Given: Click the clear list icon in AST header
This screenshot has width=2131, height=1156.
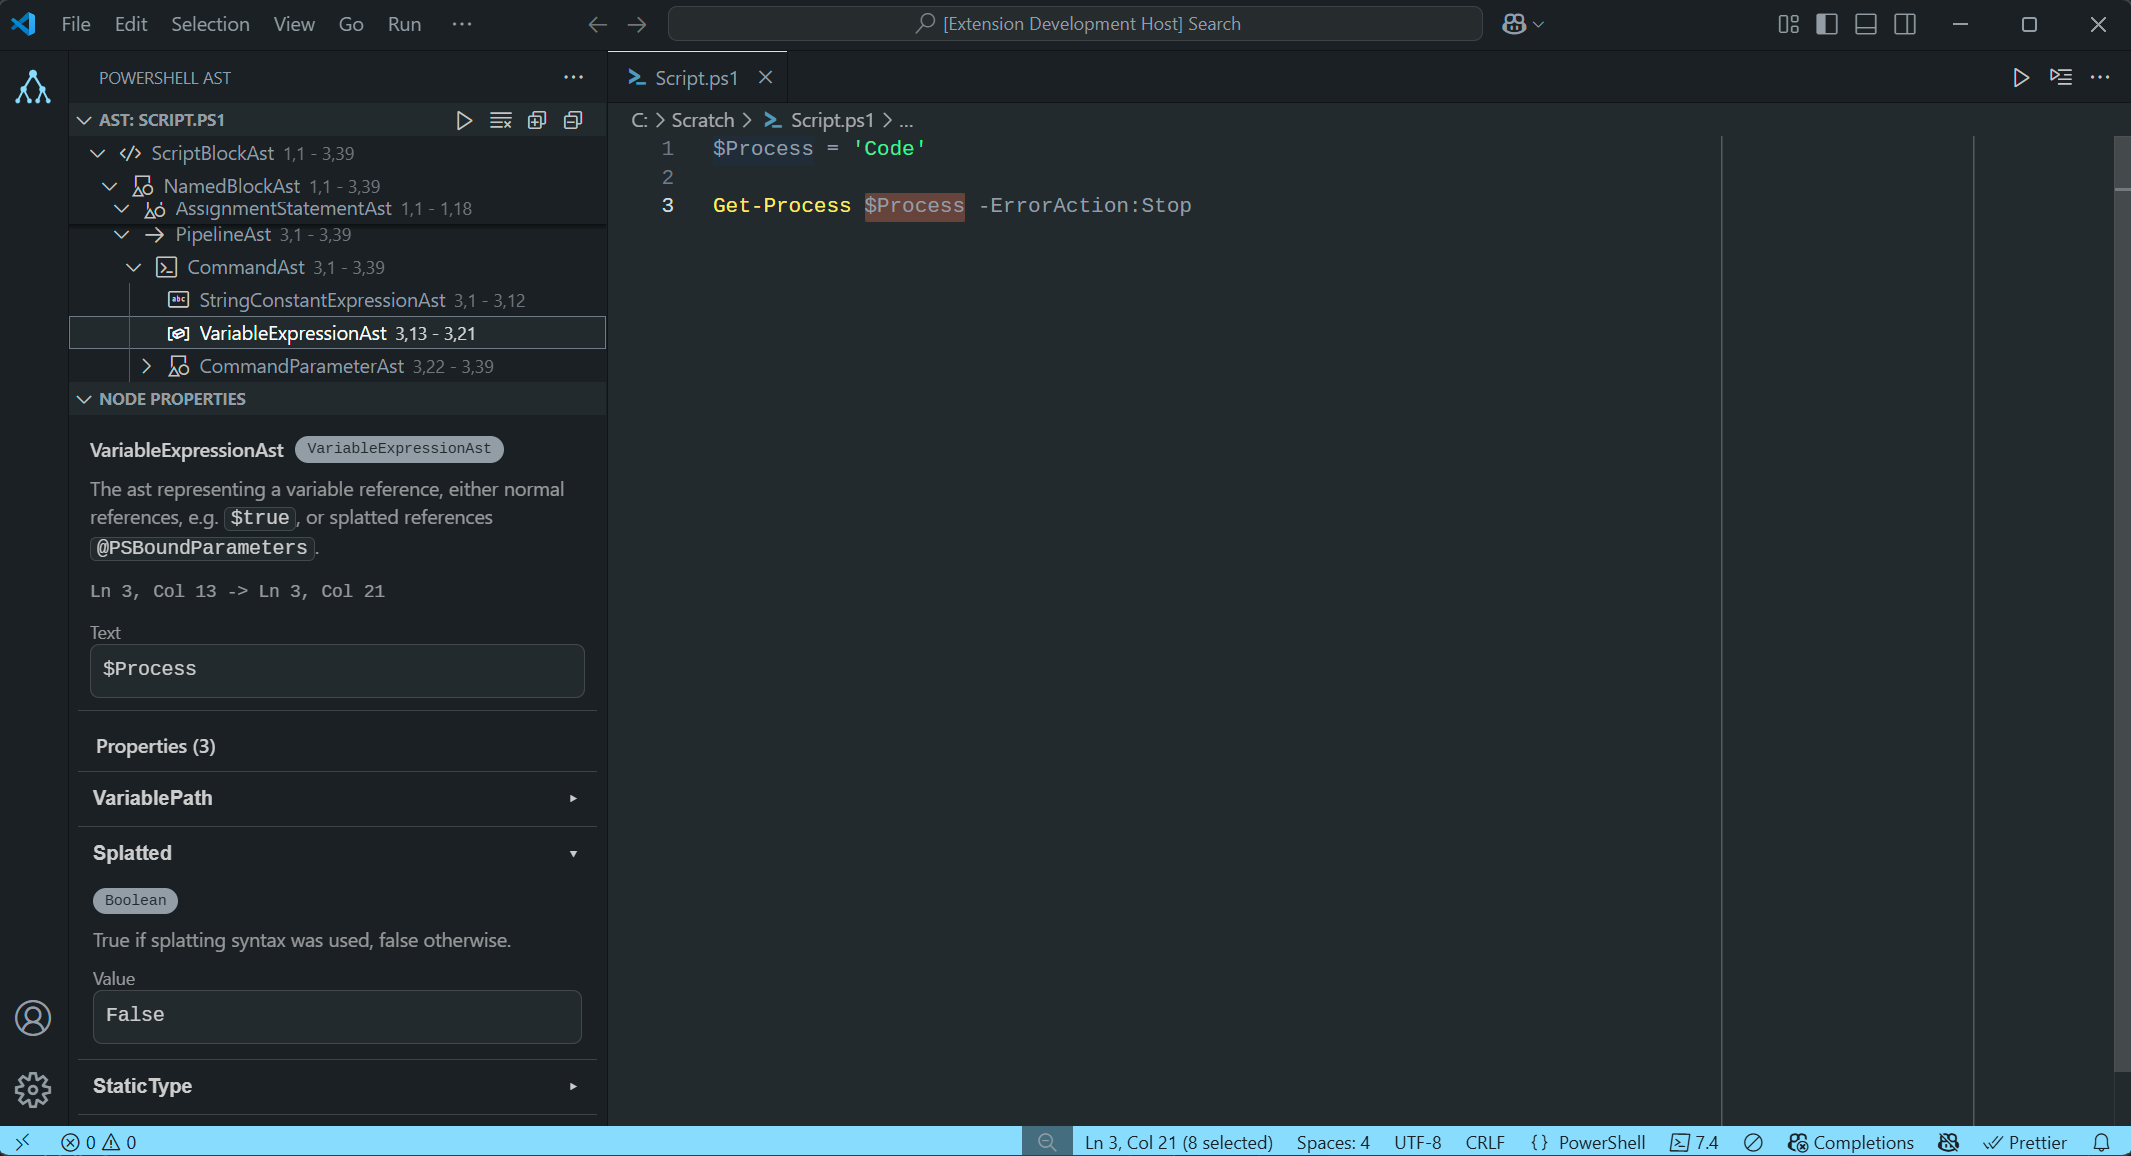Looking at the screenshot, I should tap(501, 120).
